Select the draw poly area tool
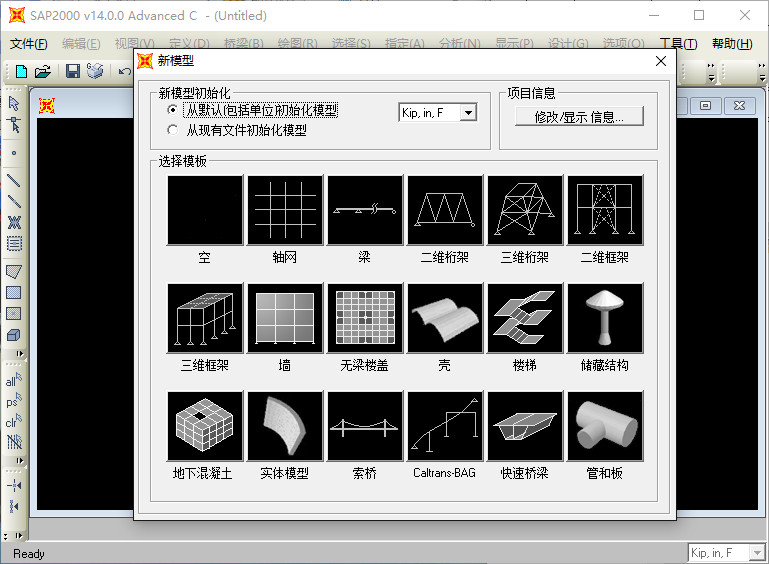Image resolution: width=769 pixels, height=564 pixels. coord(14,271)
